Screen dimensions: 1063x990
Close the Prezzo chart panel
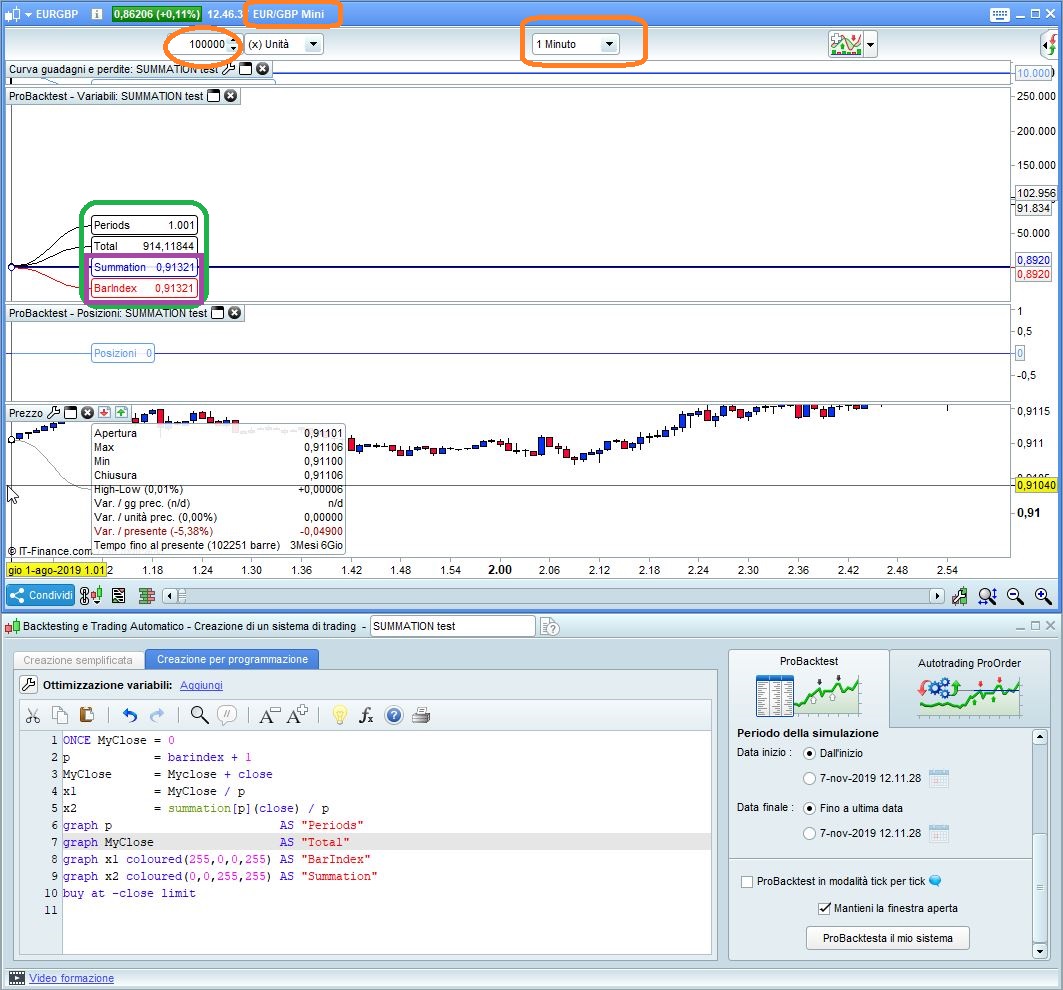coord(87,412)
